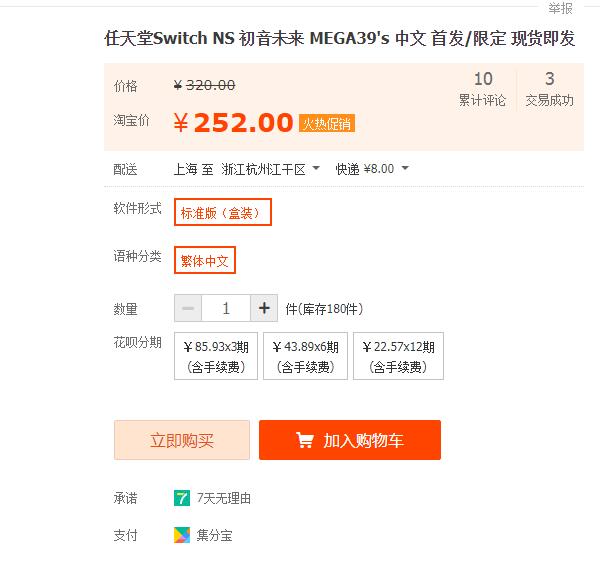This screenshot has height=579, width=600.
Task: Choose the ¥85.93x3期 installment plan
Action: 216,356
